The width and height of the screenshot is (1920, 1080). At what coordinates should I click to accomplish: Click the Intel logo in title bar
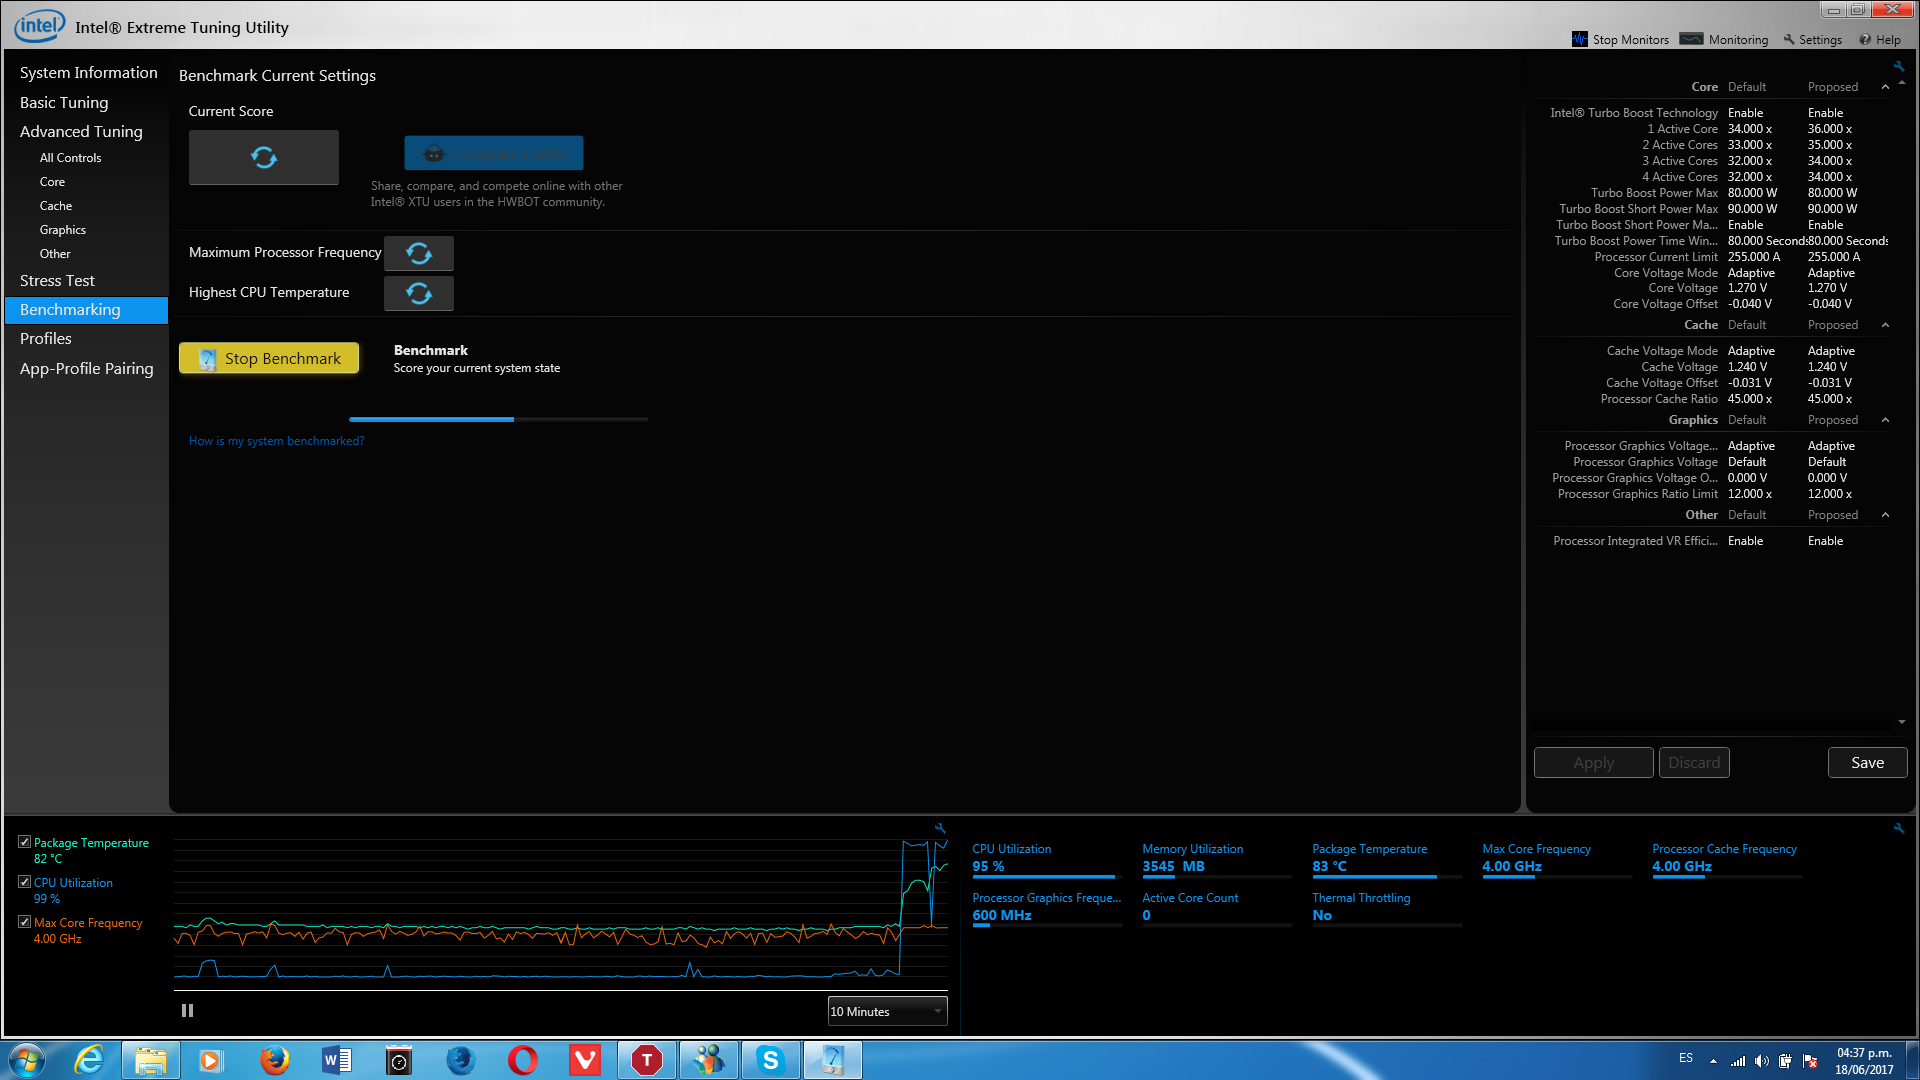[x=39, y=26]
